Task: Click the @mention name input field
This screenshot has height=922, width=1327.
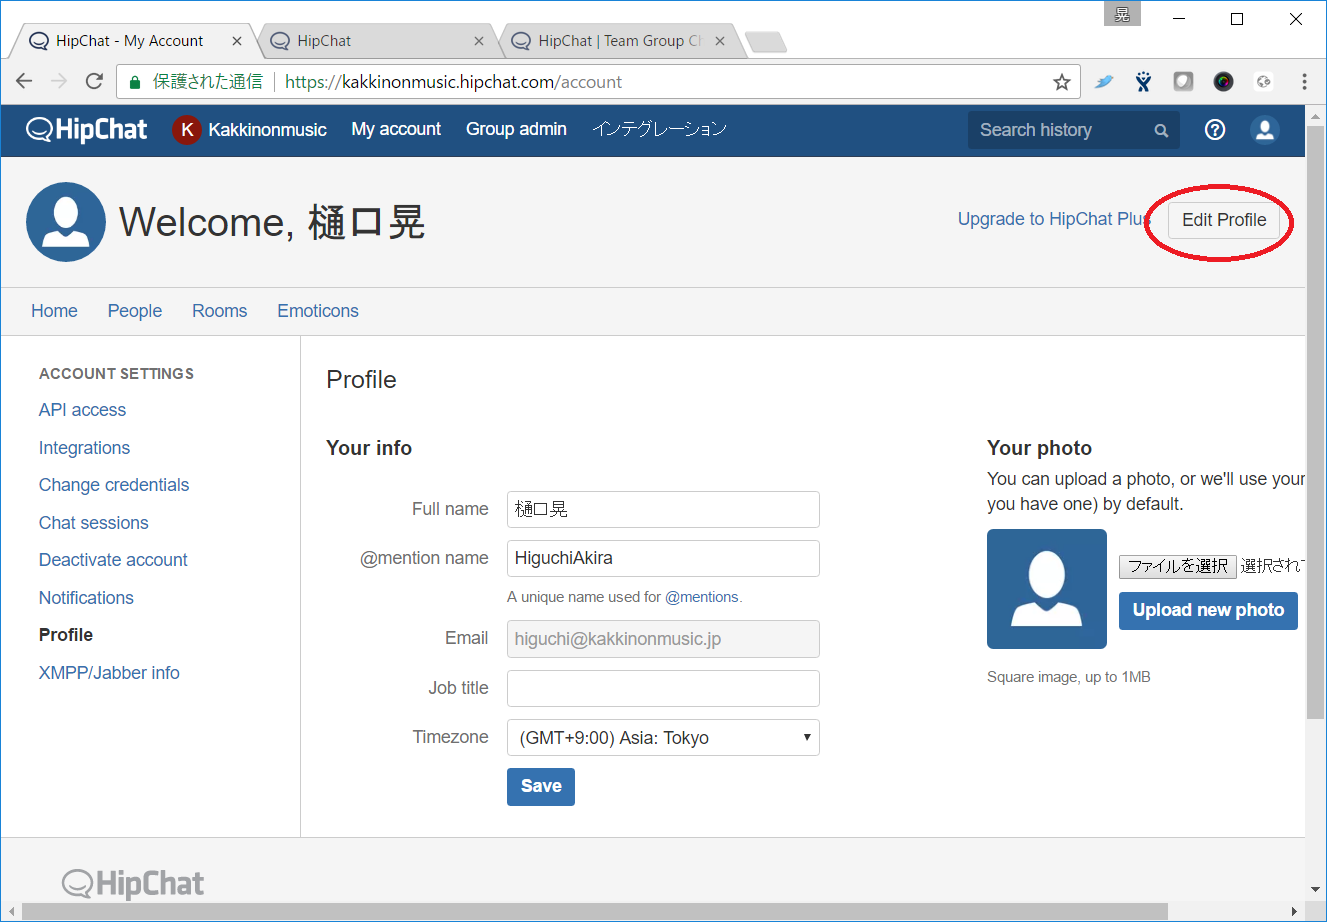Action: 663,558
